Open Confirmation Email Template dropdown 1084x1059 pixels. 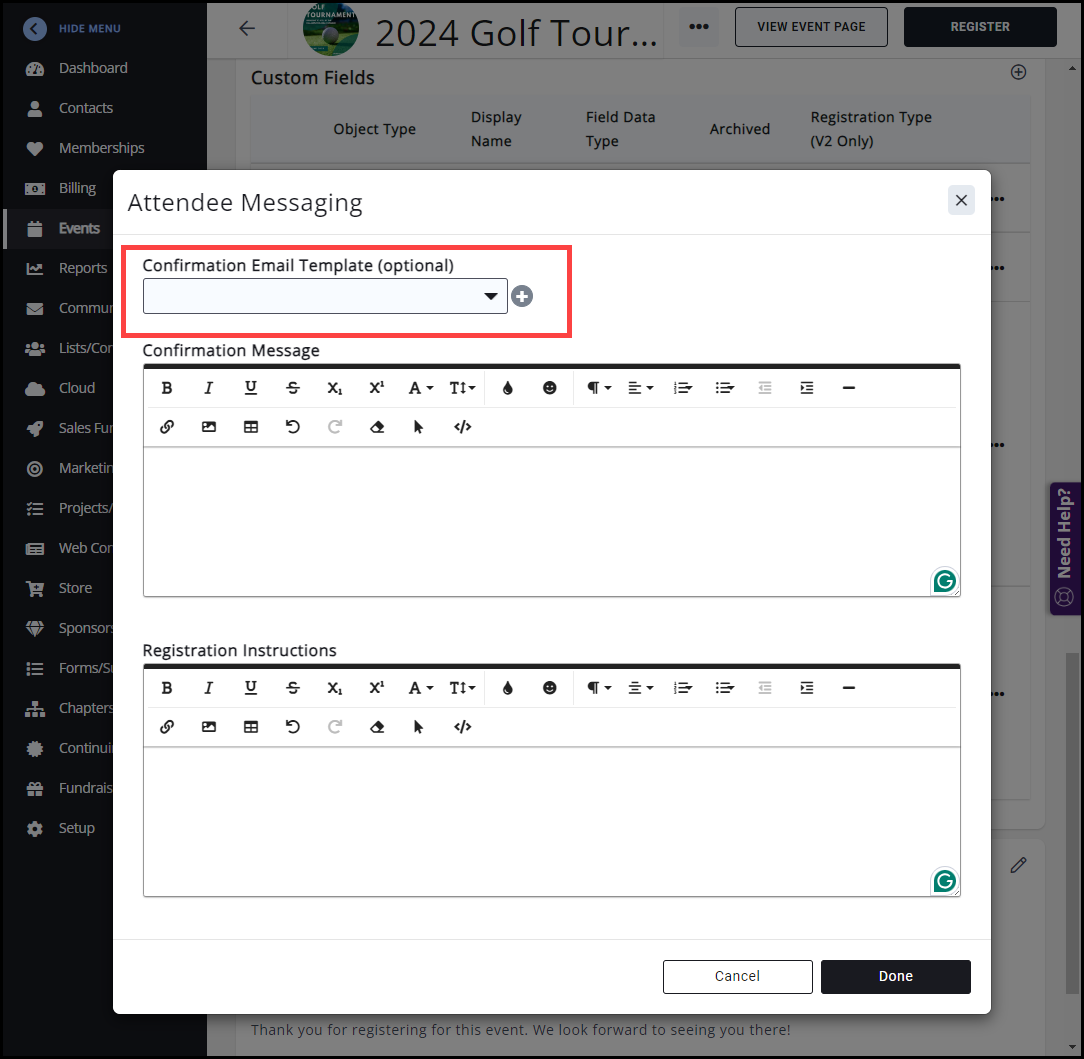coord(325,296)
